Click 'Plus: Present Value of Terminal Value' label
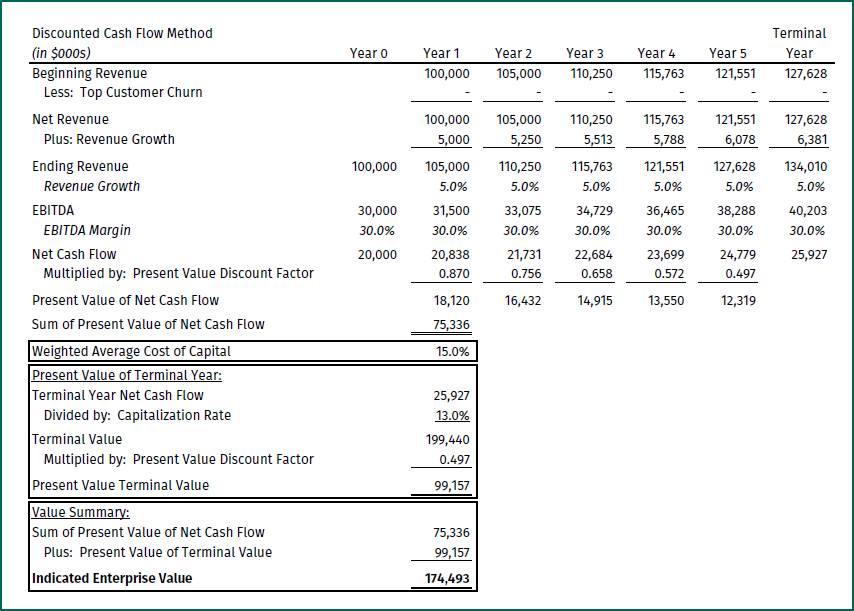The width and height of the screenshot is (854, 611). [x=158, y=552]
